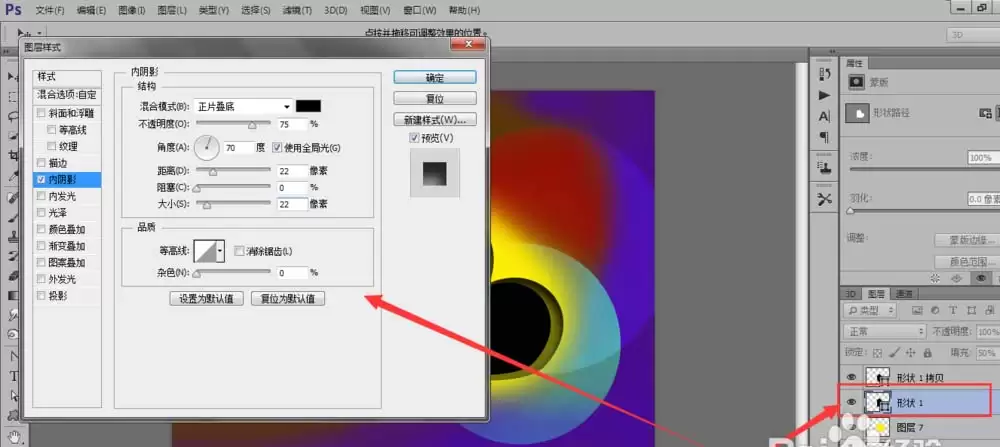Select the Hand tool in toolbar
Screen dimensions: 1000x447
click(13, 436)
